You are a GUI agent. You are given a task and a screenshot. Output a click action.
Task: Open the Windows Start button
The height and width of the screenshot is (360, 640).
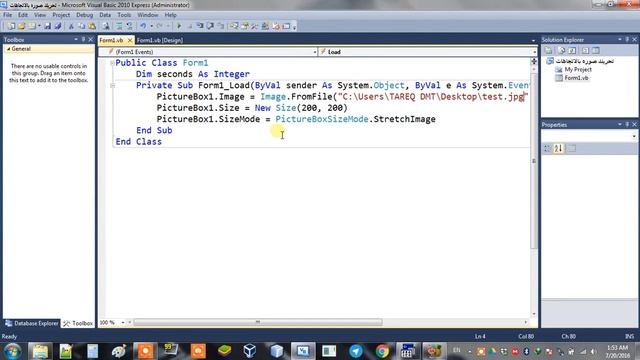coord(13,351)
